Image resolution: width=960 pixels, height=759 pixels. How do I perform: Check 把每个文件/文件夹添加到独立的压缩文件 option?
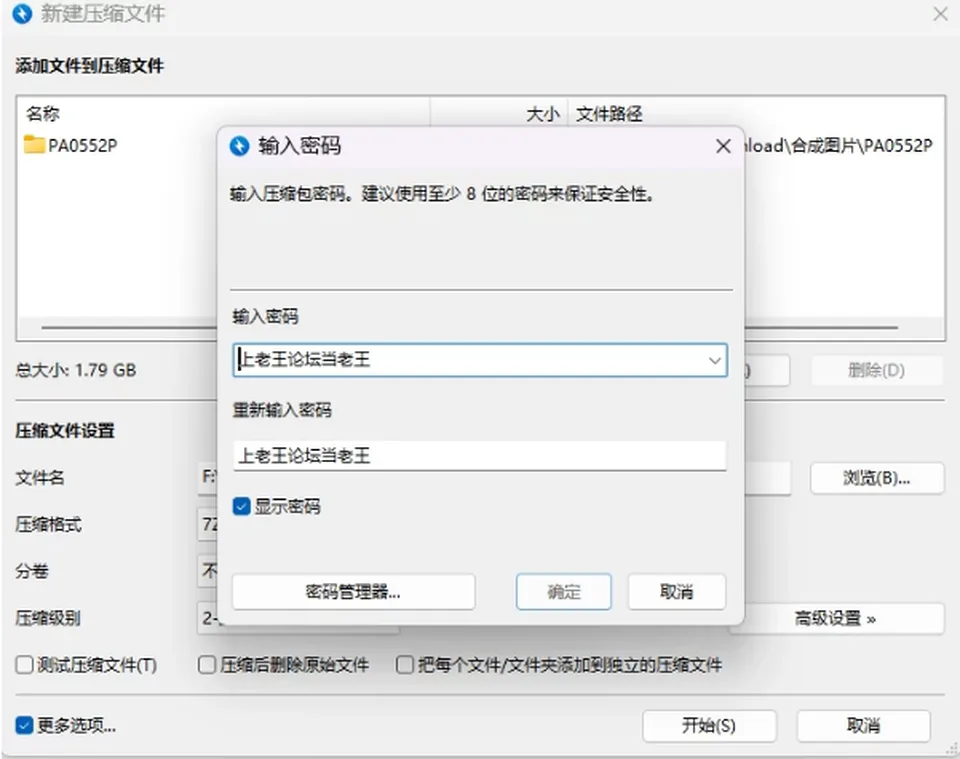coord(405,665)
